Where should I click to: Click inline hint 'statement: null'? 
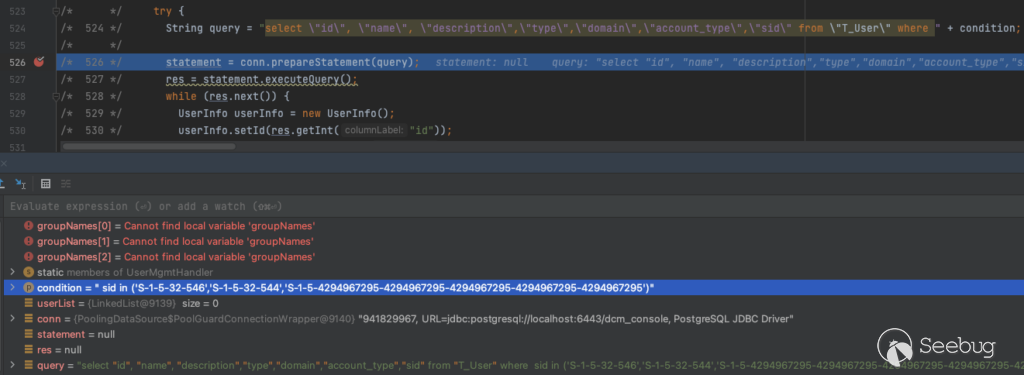tap(482, 62)
